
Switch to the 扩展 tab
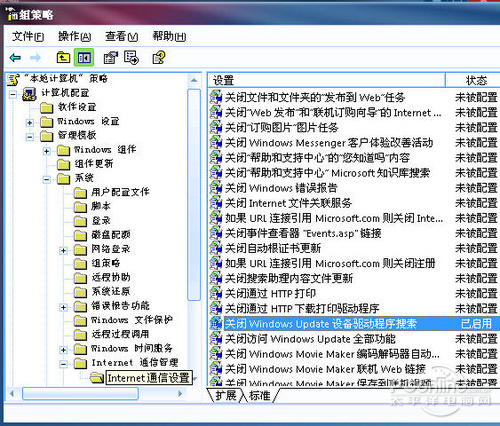[x=225, y=395]
